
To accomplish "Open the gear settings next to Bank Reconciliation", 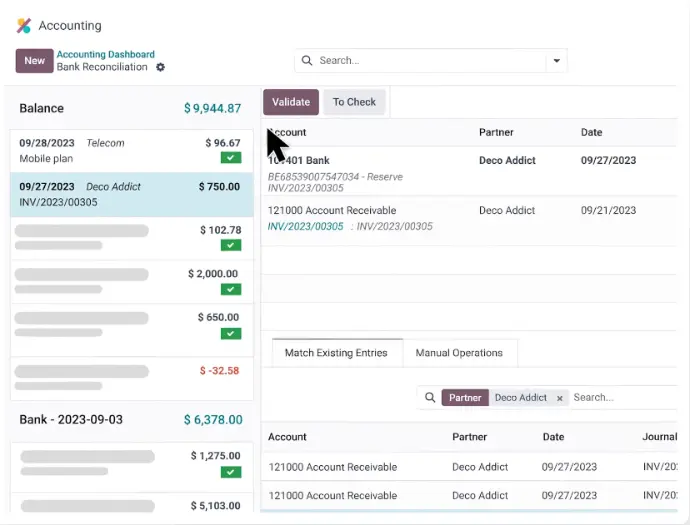I will coord(160,68).
